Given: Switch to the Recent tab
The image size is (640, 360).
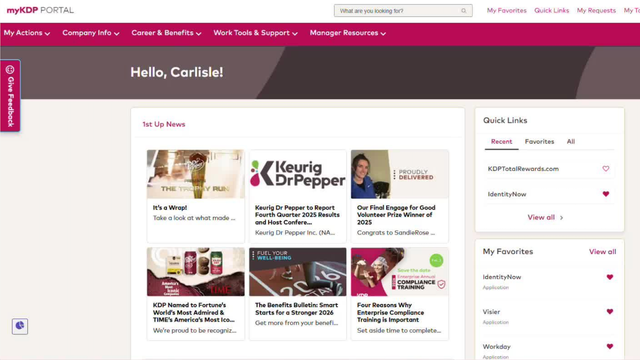Looking at the screenshot, I should click(x=501, y=142).
